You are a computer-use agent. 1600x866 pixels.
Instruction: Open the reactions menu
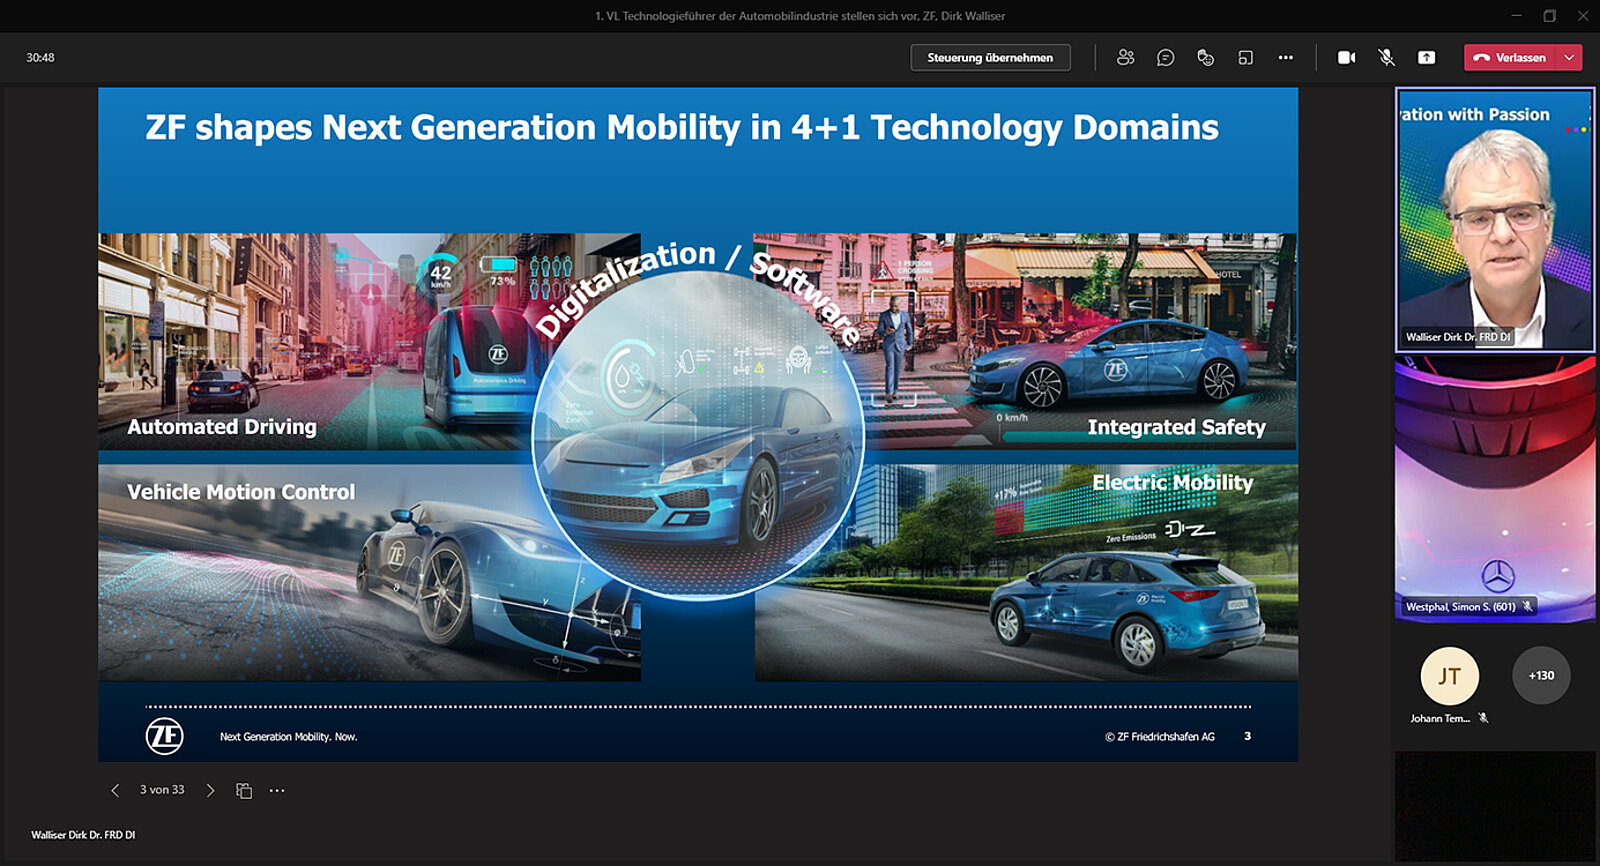(x=1205, y=58)
